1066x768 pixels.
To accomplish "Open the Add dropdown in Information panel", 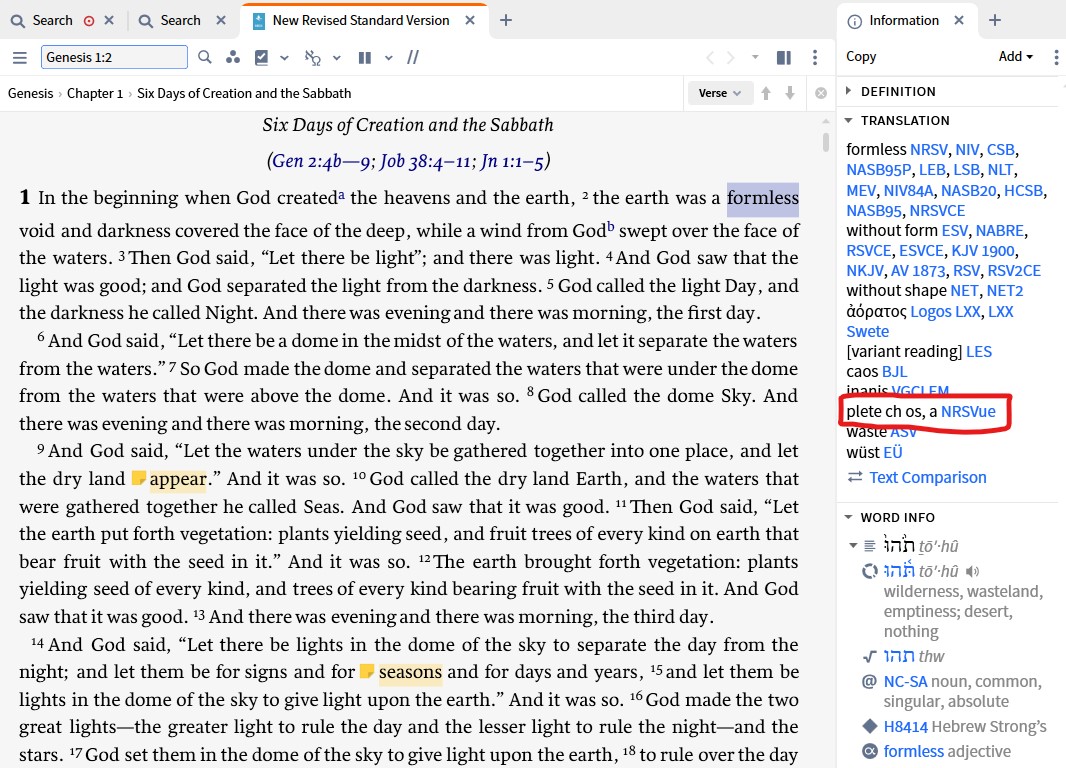I will tap(1014, 57).
